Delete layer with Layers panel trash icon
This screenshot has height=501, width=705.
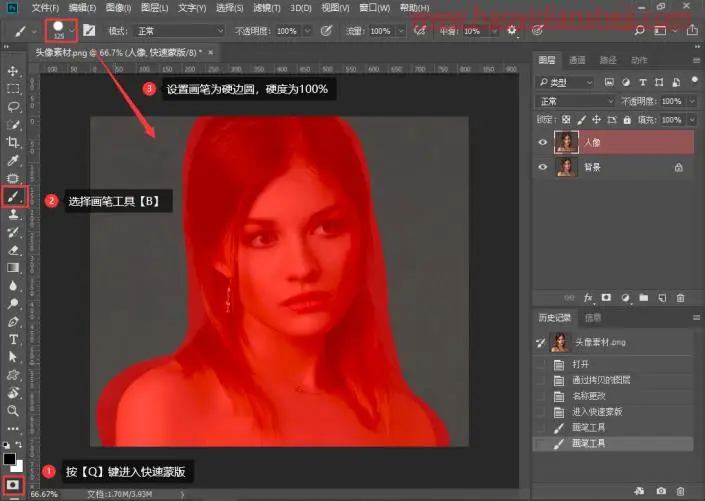[681, 298]
